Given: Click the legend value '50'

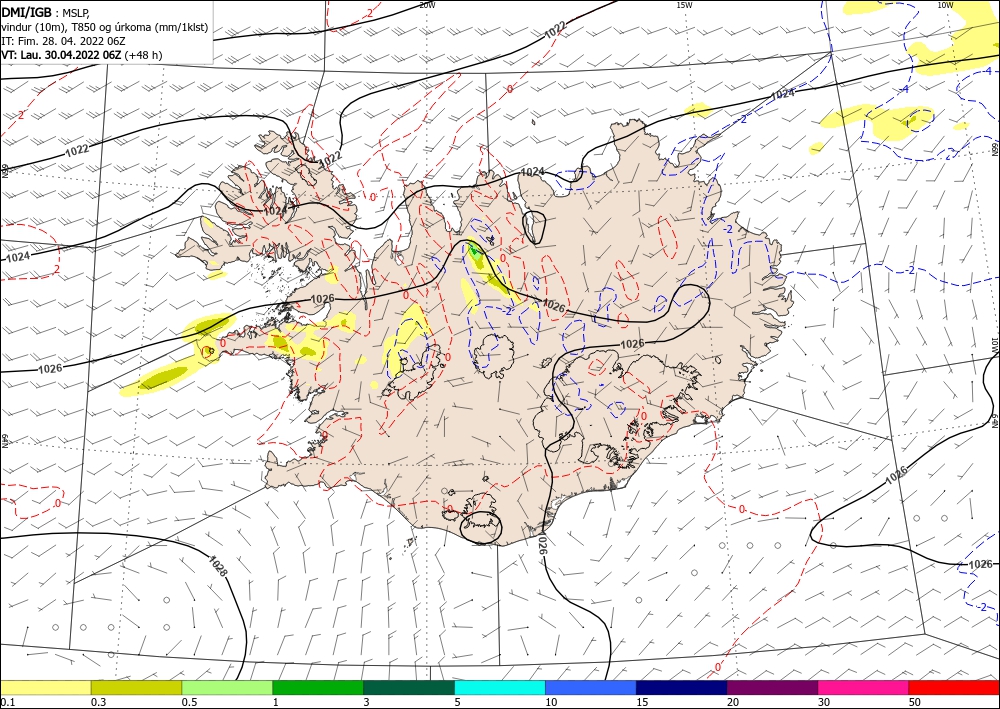Looking at the screenshot, I should coord(915,702).
